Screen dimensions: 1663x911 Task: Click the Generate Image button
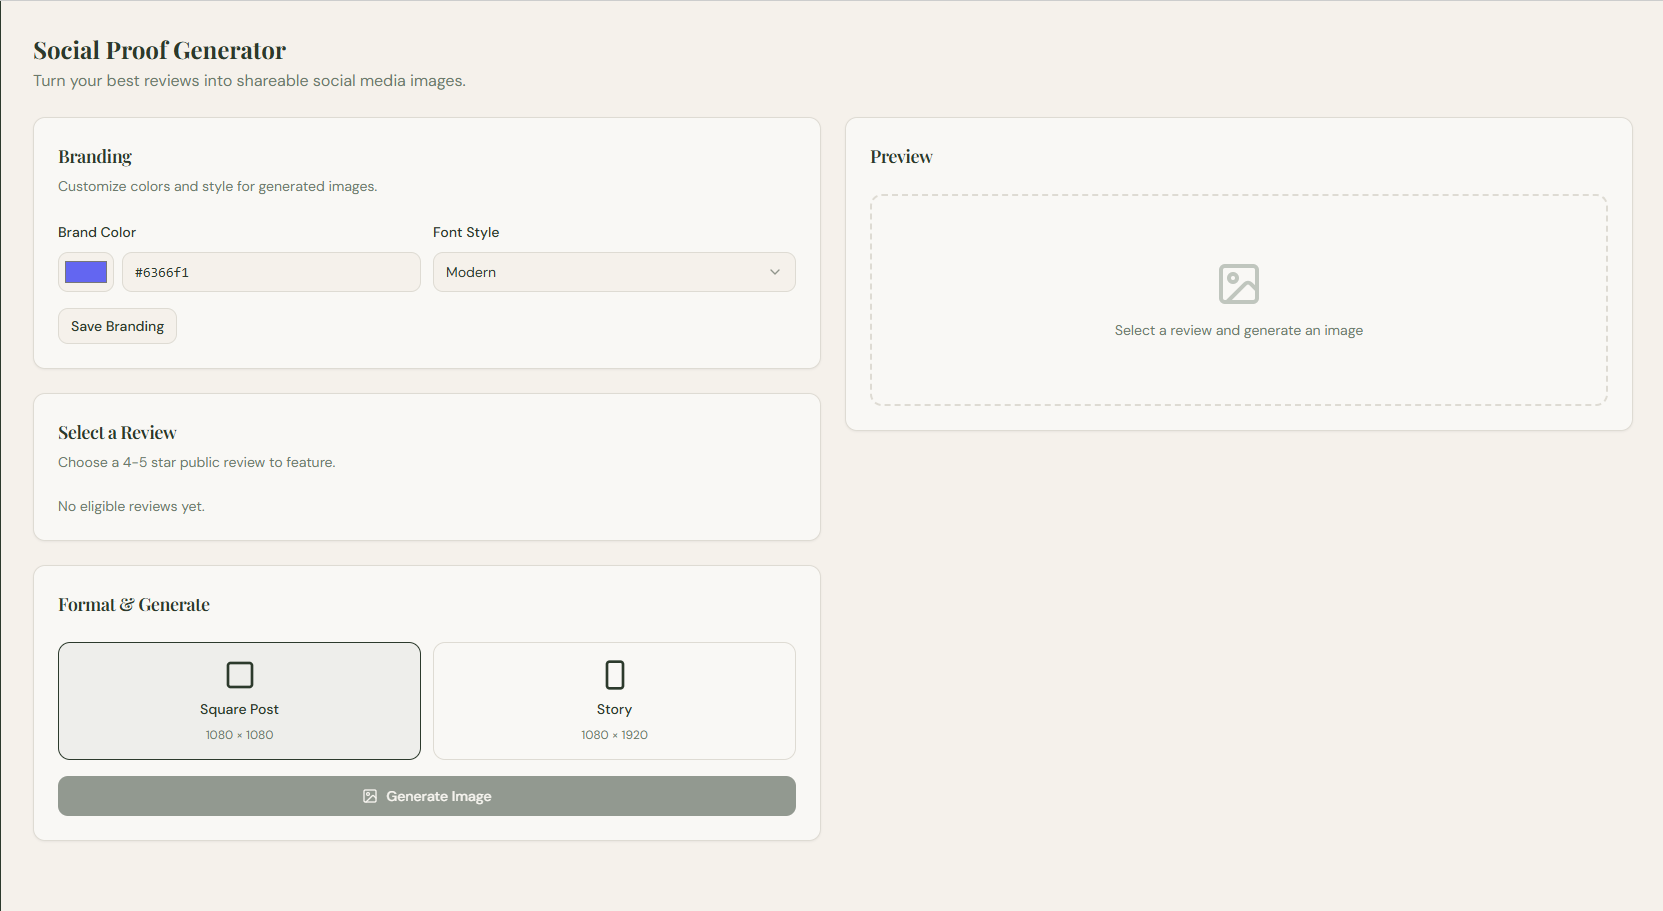point(427,796)
